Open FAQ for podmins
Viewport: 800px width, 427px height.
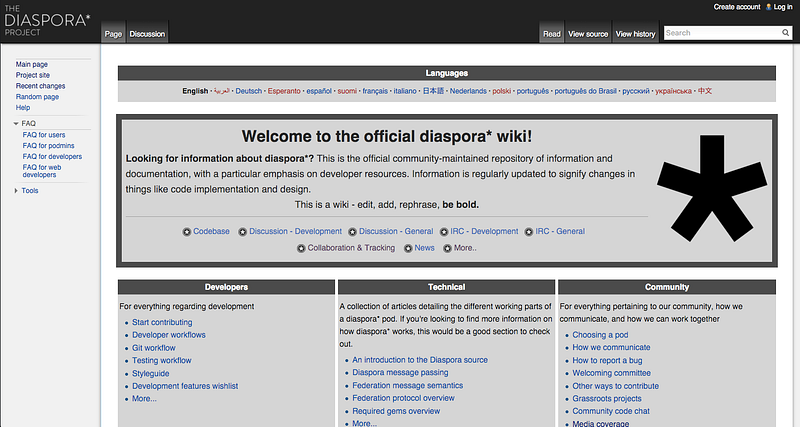tap(48, 145)
